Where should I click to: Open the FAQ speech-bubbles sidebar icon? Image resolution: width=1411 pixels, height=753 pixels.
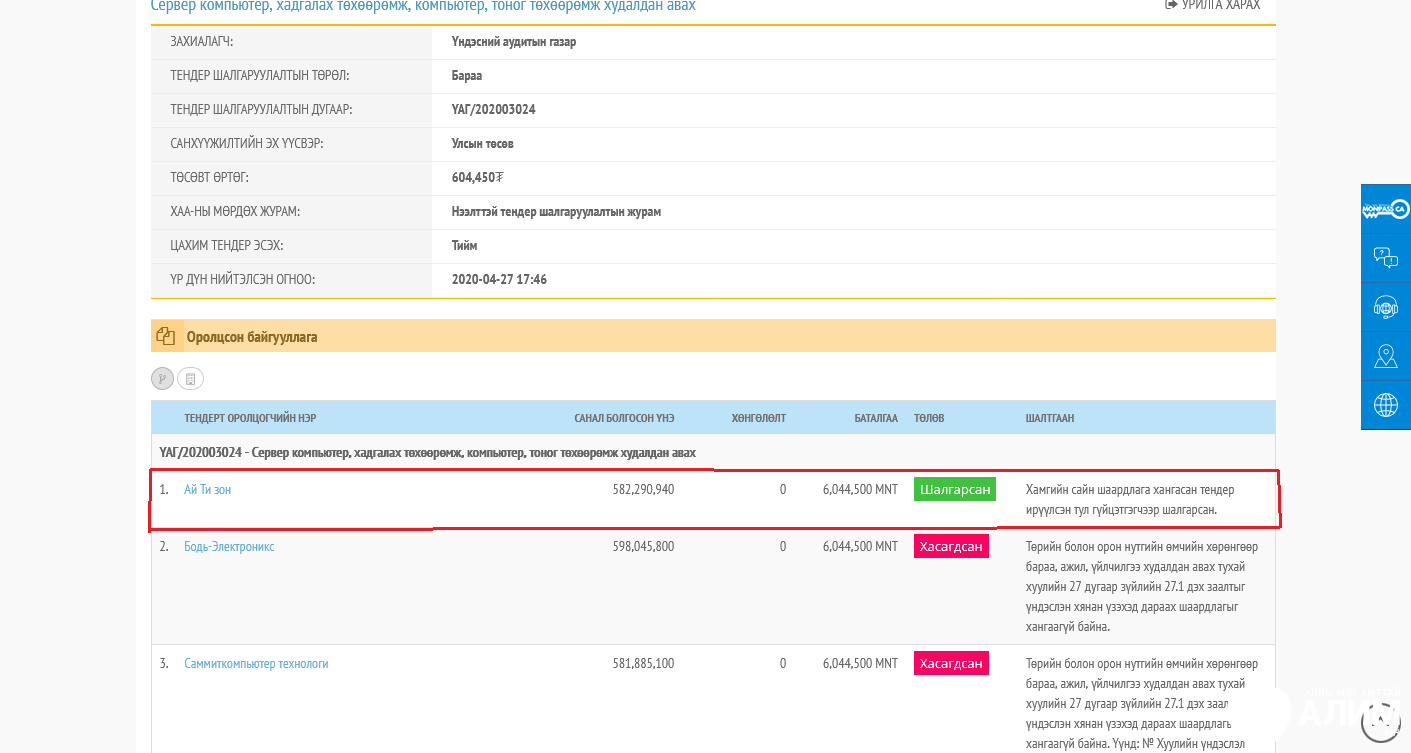click(x=1386, y=258)
